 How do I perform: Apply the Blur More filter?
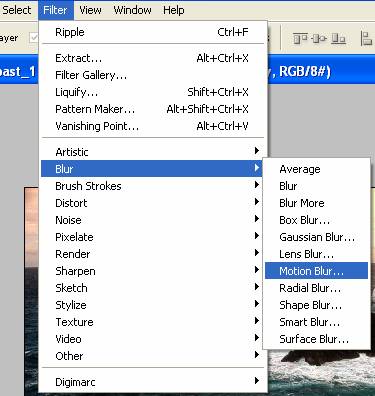point(317,203)
